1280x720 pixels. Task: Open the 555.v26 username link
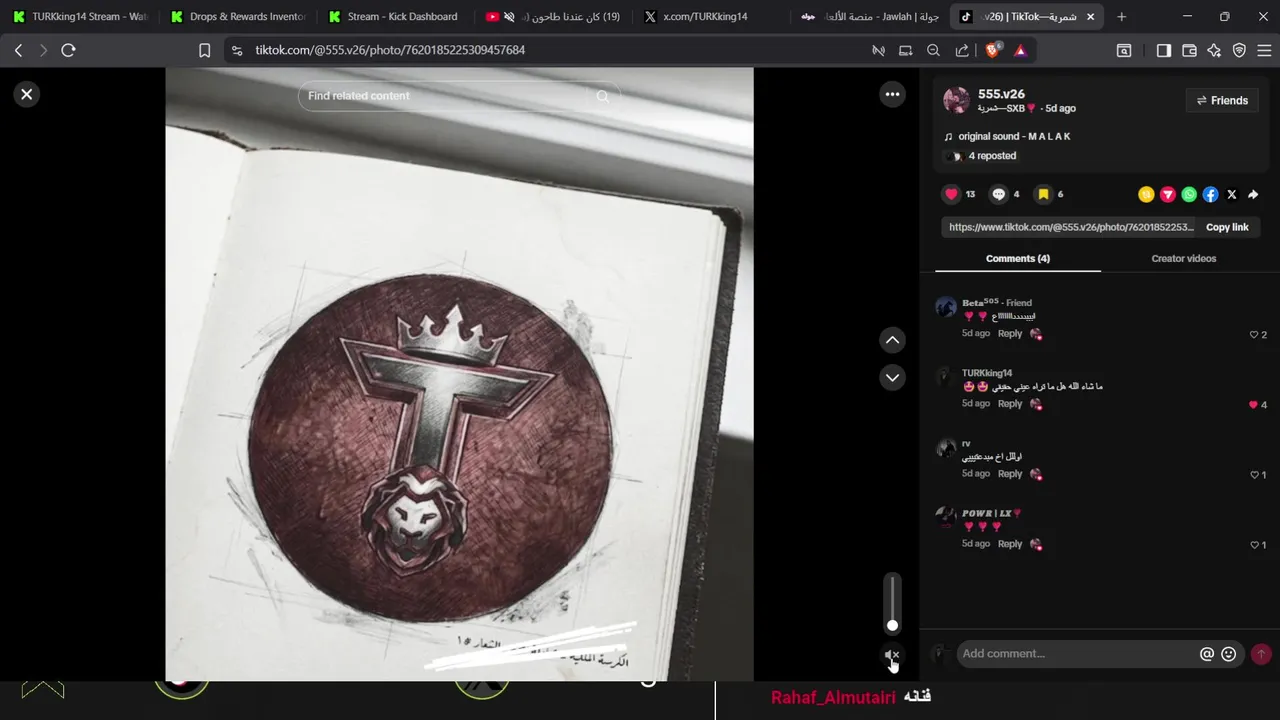pos(1001,94)
